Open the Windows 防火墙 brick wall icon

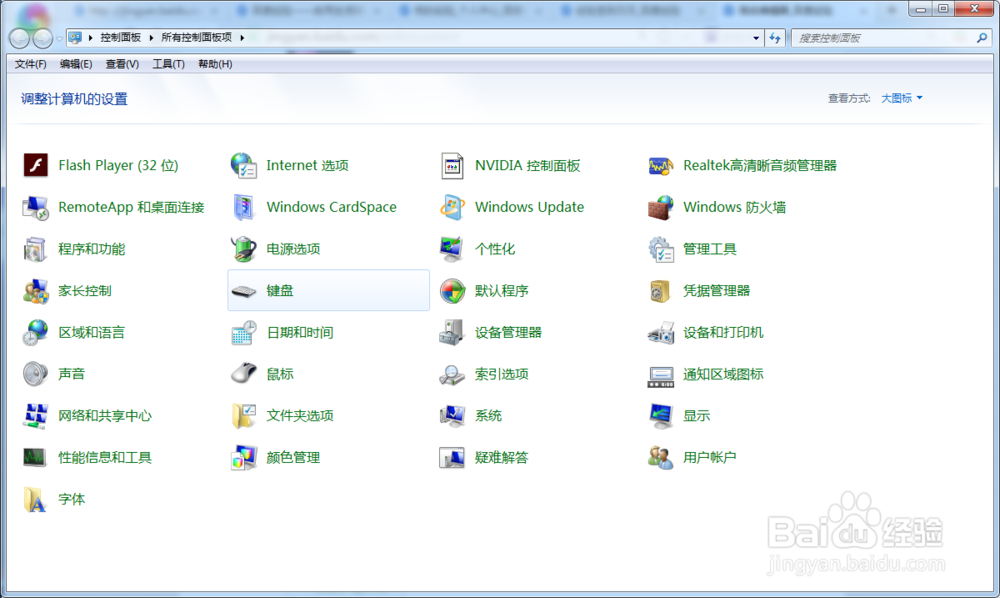(x=661, y=207)
